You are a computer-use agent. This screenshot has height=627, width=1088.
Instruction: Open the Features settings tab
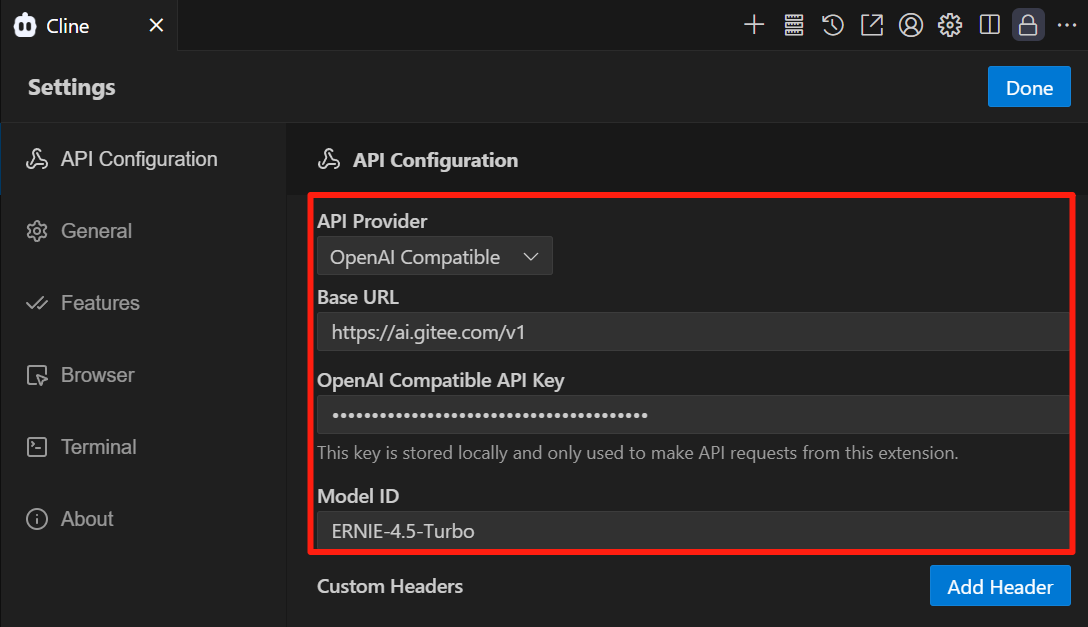[x=100, y=303]
